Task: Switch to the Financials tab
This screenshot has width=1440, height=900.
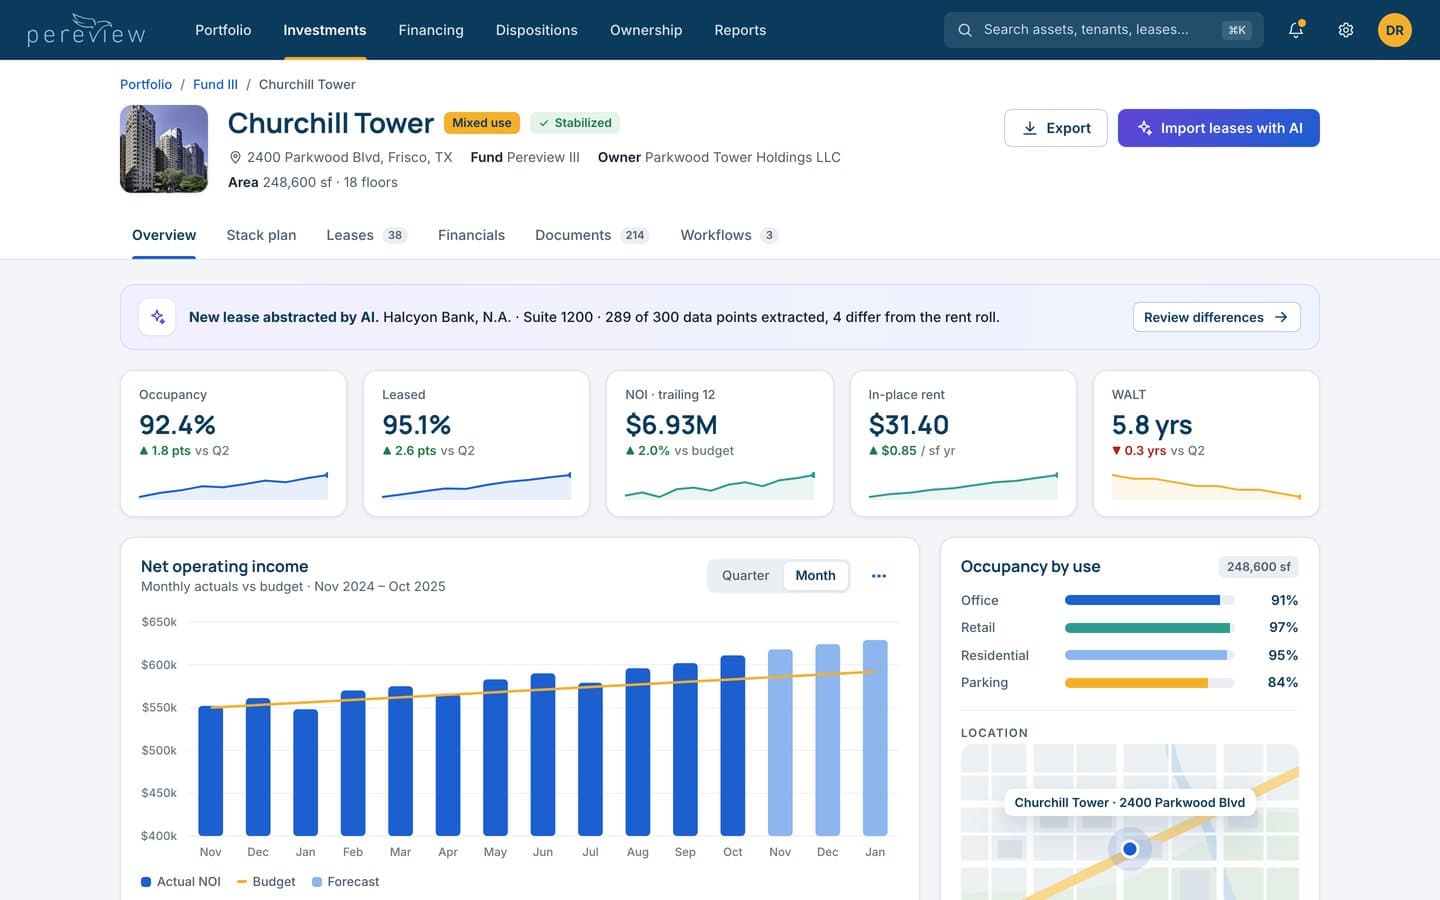Action: (x=471, y=235)
